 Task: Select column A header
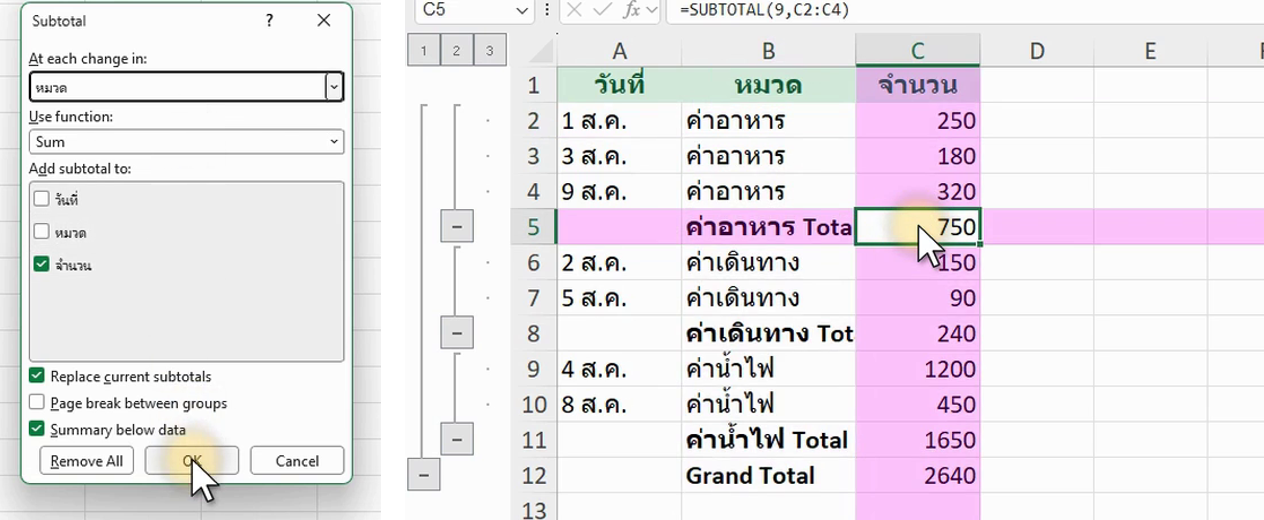[619, 50]
